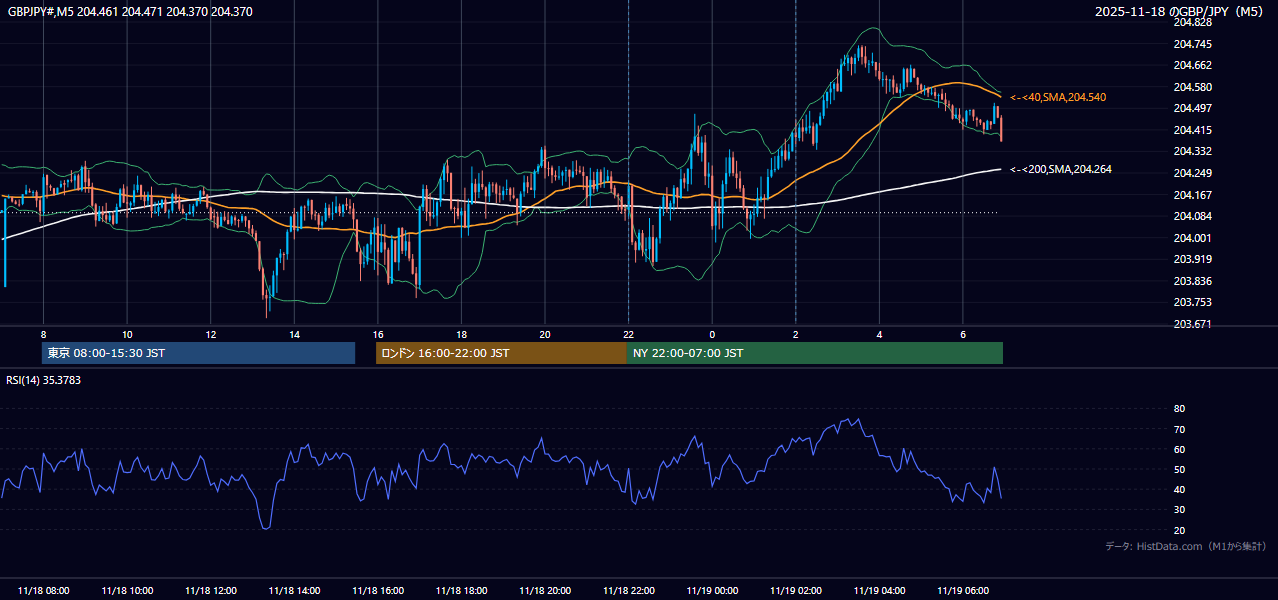The height and width of the screenshot is (600, 1278).
Task: Click the 東京 08:00-15:30 JST session bar
Action: click(x=198, y=353)
